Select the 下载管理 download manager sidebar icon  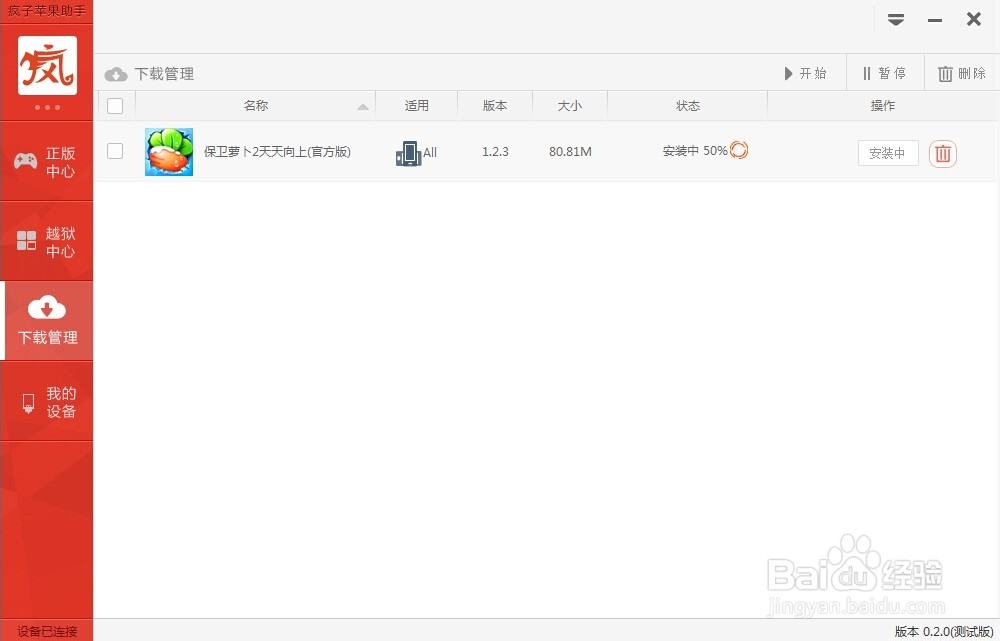tap(47, 320)
